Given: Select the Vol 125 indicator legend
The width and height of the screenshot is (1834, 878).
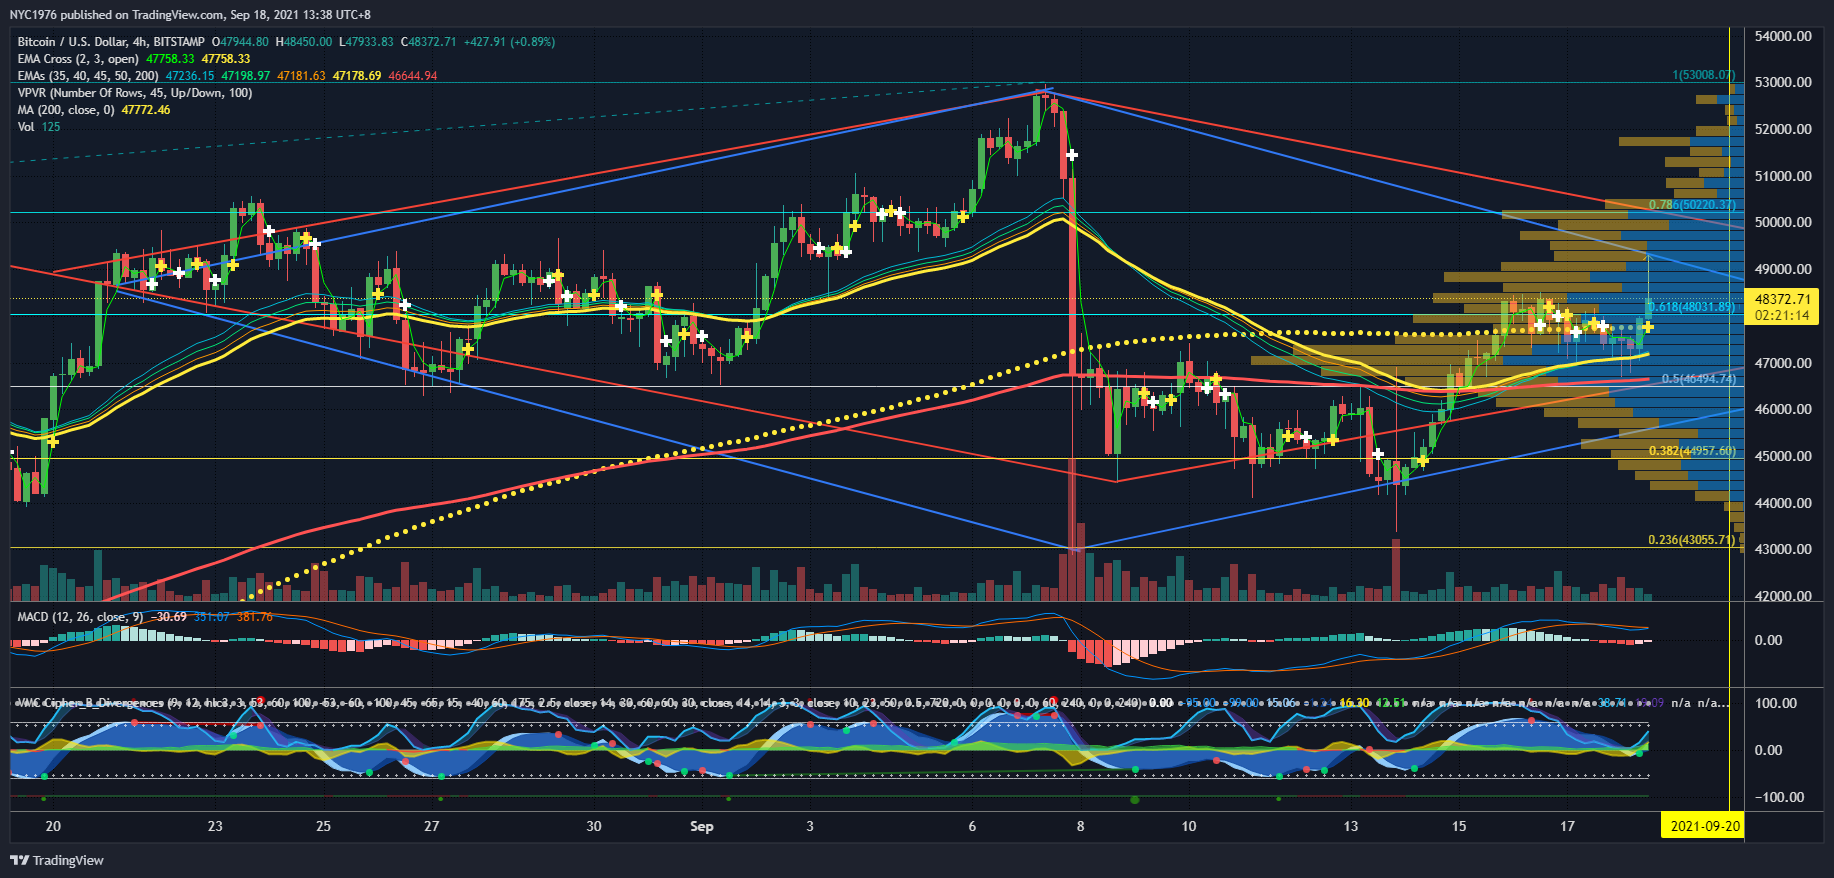Looking at the screenshot, I should (39, 127).
